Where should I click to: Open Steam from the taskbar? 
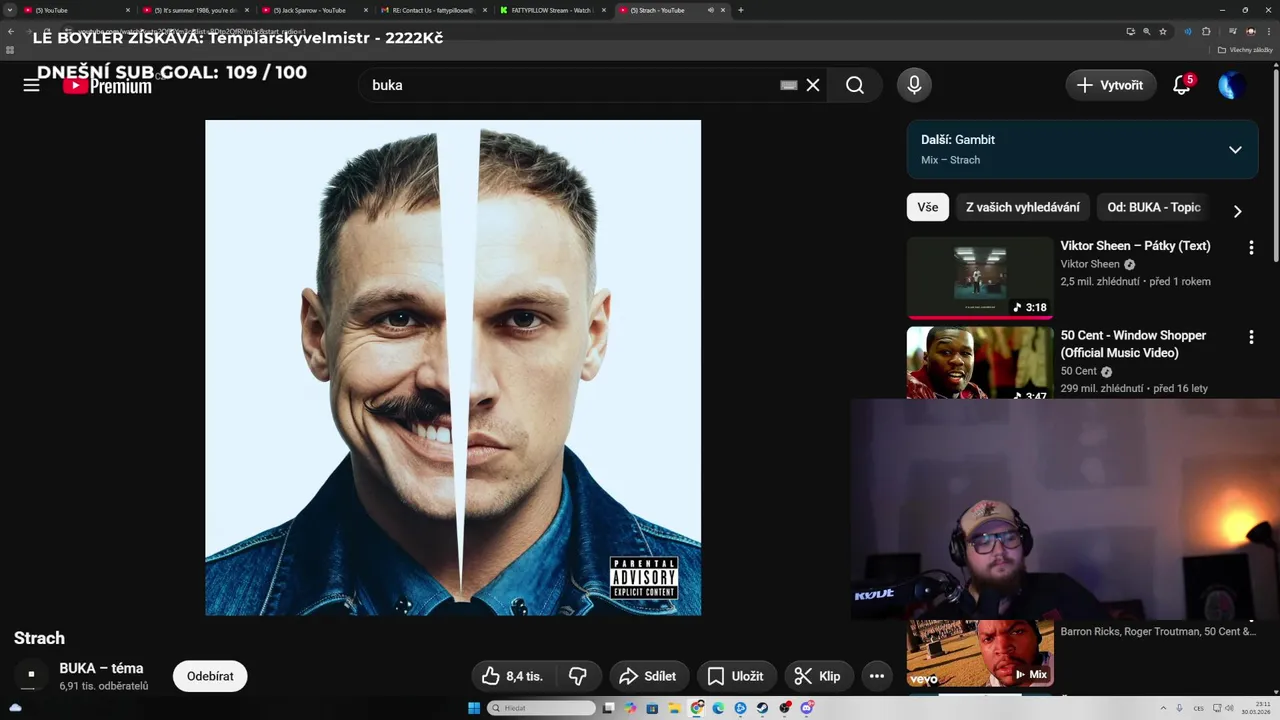tap(762, 708)
